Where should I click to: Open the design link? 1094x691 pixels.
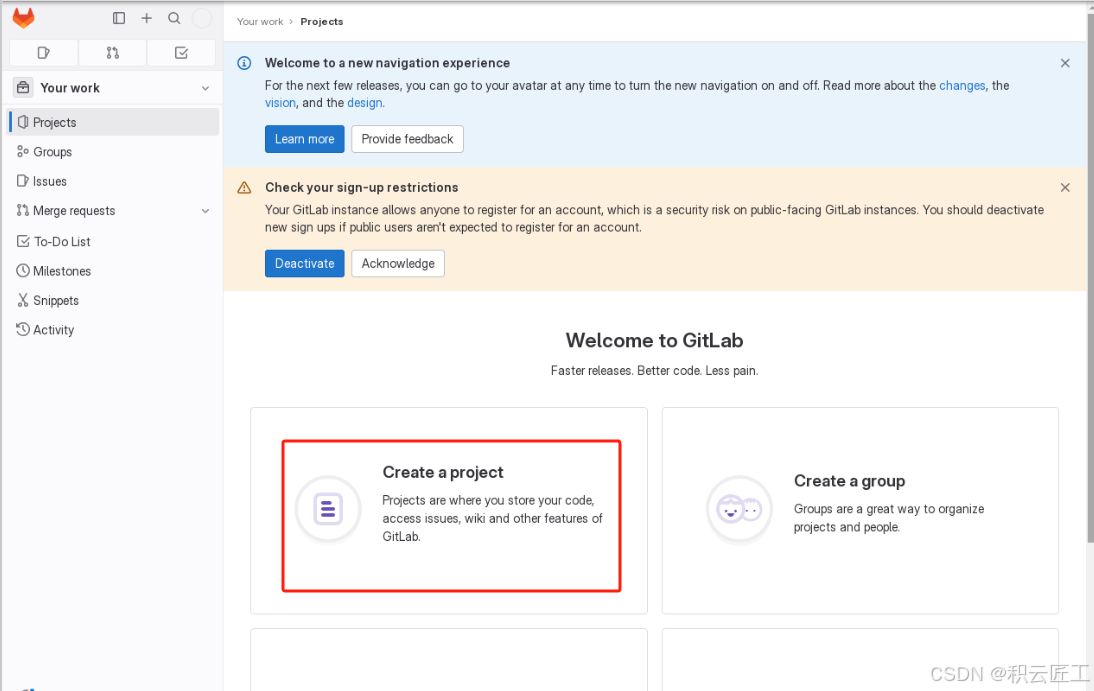365,103
